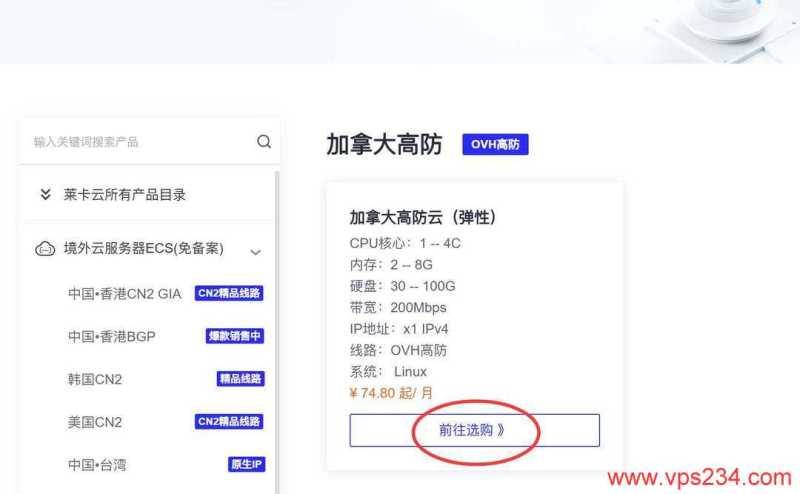800x494 pixels.
Task: Click the 原生IP badge beside 中国•台湾
Action: 246,464
